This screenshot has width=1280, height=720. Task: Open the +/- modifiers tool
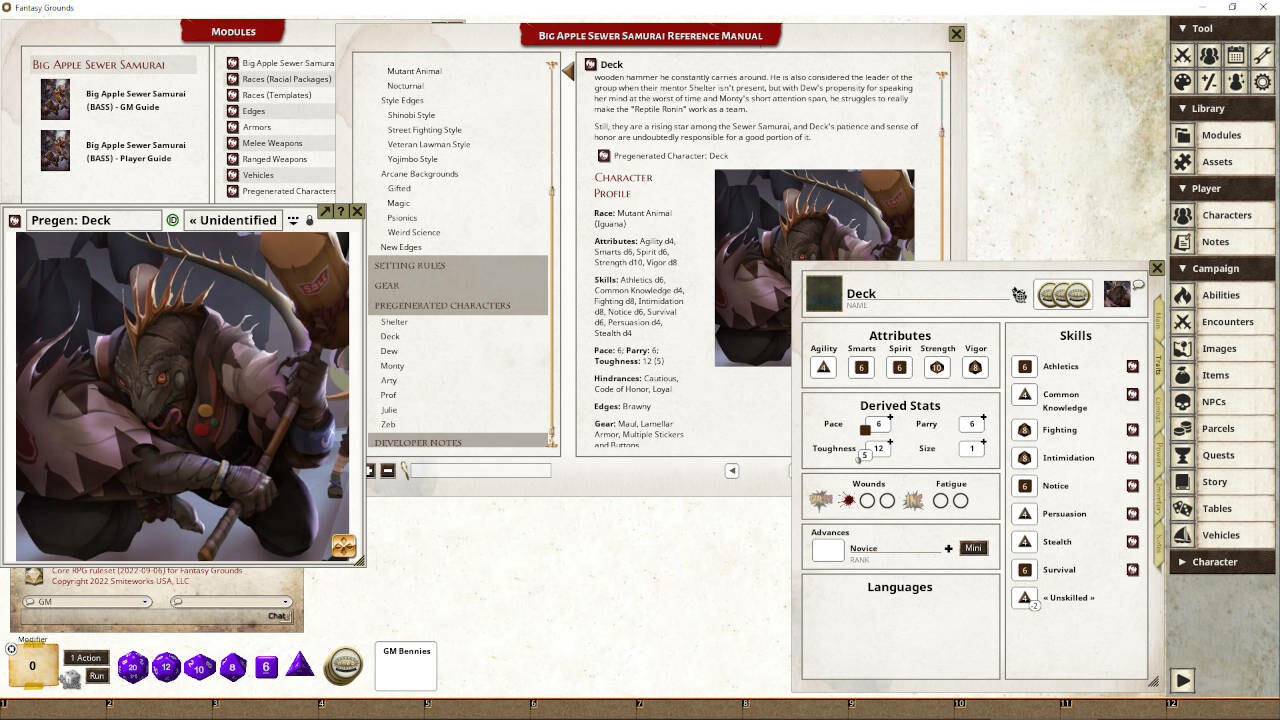pos(1209,83)
